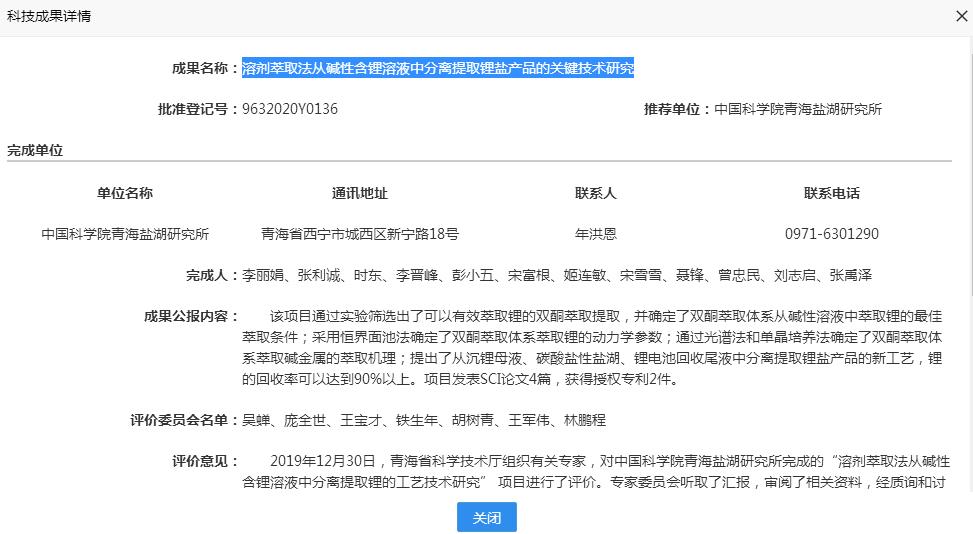Click the 成果公报内容 label
This screenshot has height=534, width=973.
(191, 316)
